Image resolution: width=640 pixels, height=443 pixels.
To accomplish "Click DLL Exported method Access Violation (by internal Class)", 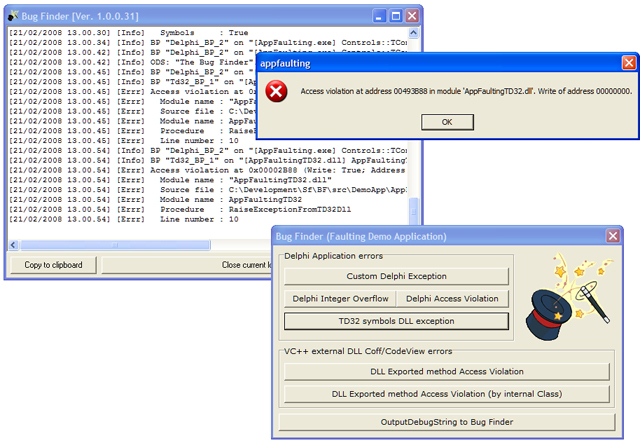I will click(447, 394).
